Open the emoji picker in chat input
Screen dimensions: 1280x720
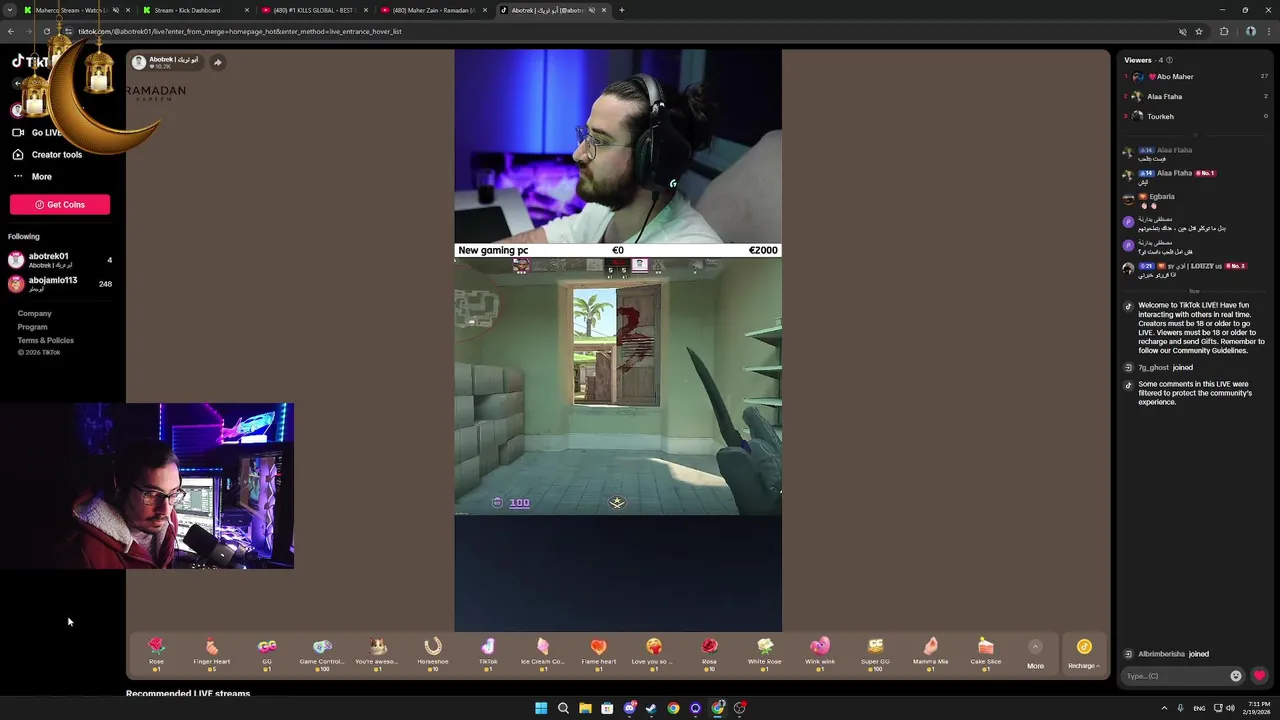click(1236, 676)
